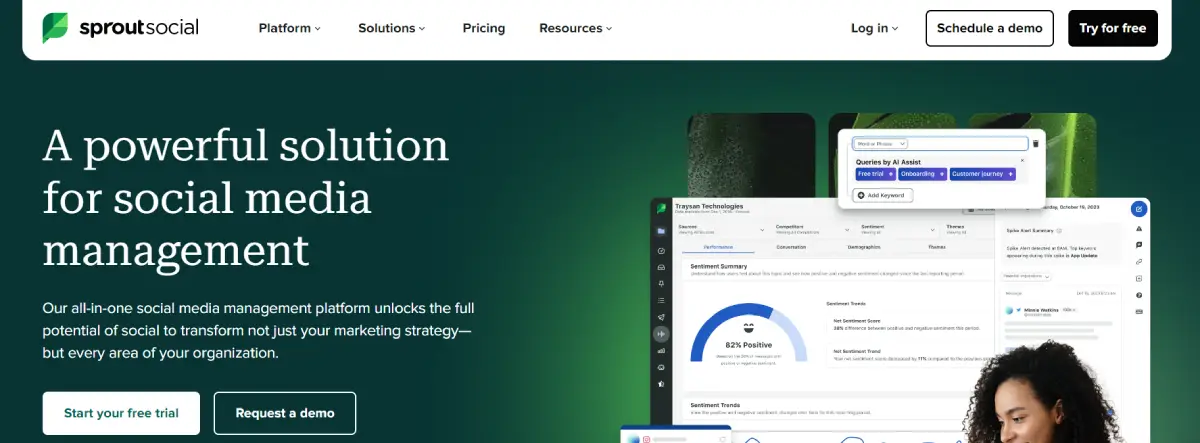Click the link chain icon in right rail

1139,262
